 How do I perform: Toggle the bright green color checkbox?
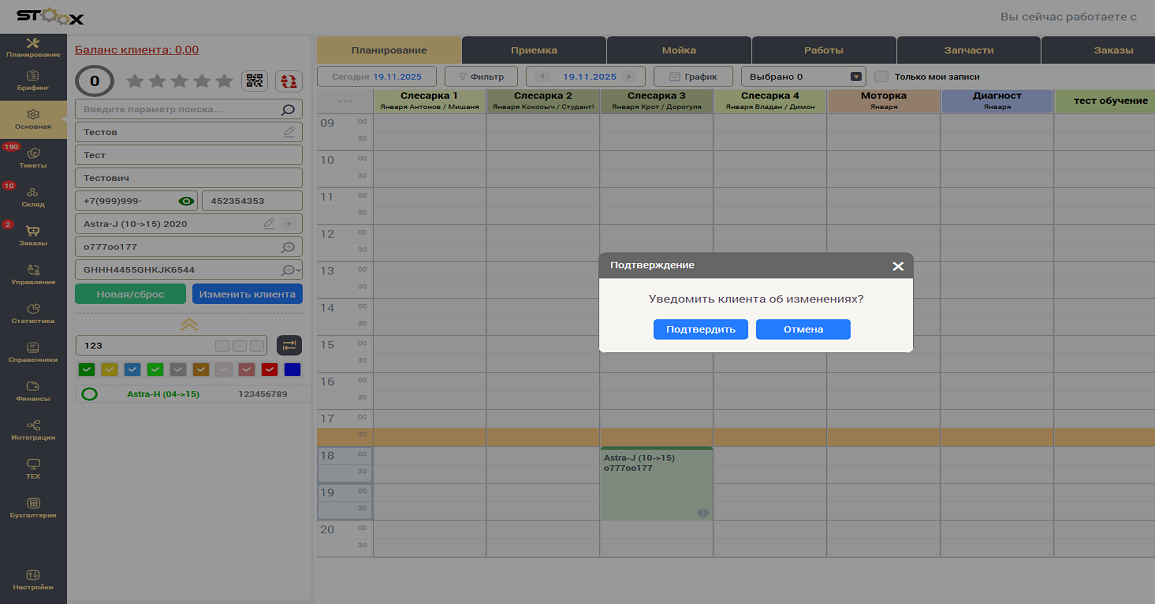pos(155,370)
